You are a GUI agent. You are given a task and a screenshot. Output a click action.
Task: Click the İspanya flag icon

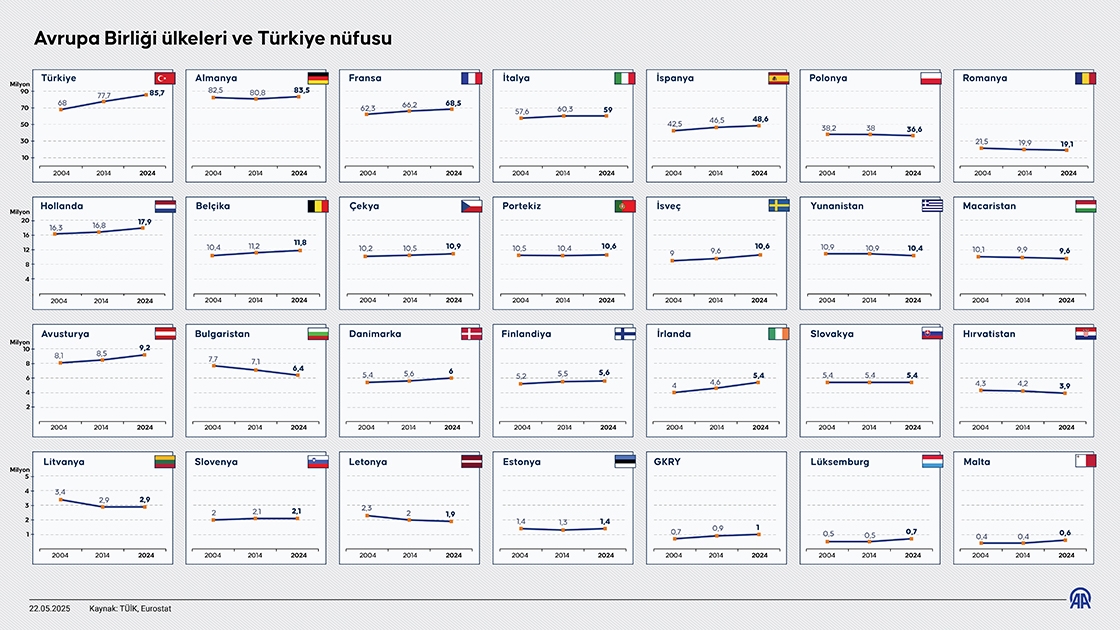[x=778, y=78]
